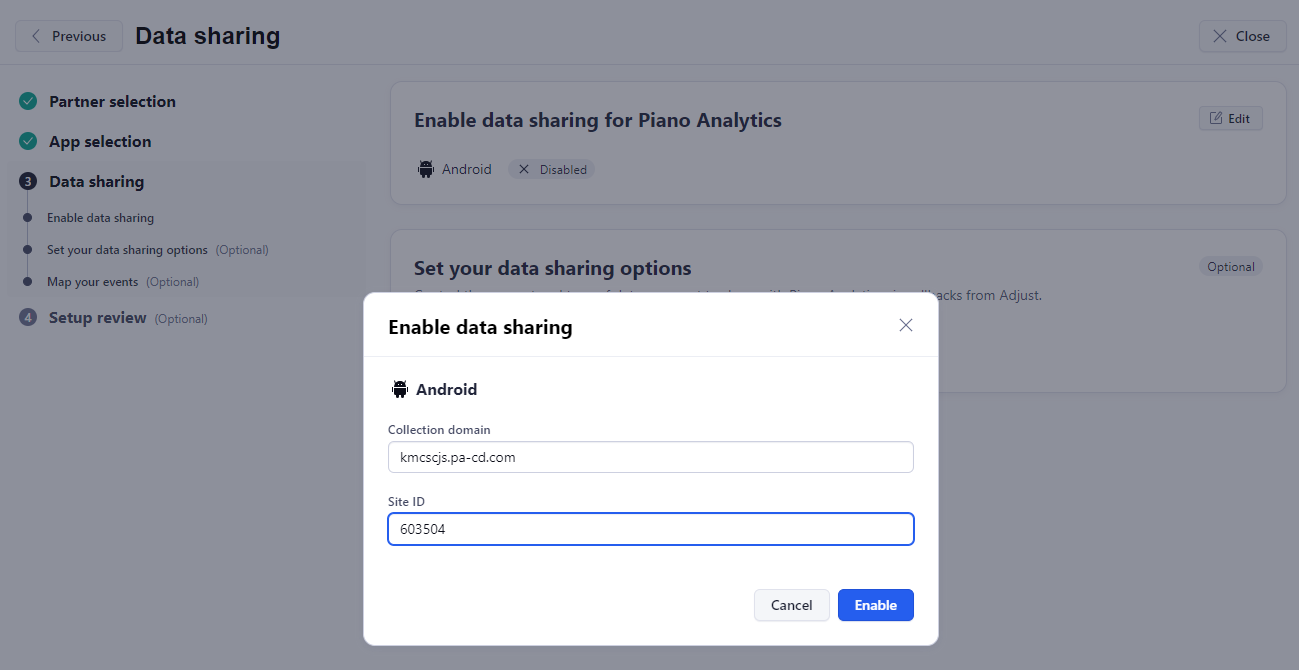Click the App selection green checkmark icon
Viewport: 1299px width, 670px height.
click(28, 142)
